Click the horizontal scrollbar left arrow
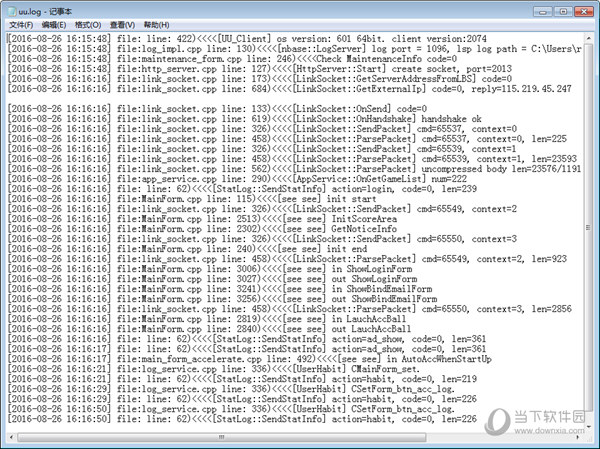The height and width of the screenshot is (449, 600). pyautogui.click(x=10, y=437)
